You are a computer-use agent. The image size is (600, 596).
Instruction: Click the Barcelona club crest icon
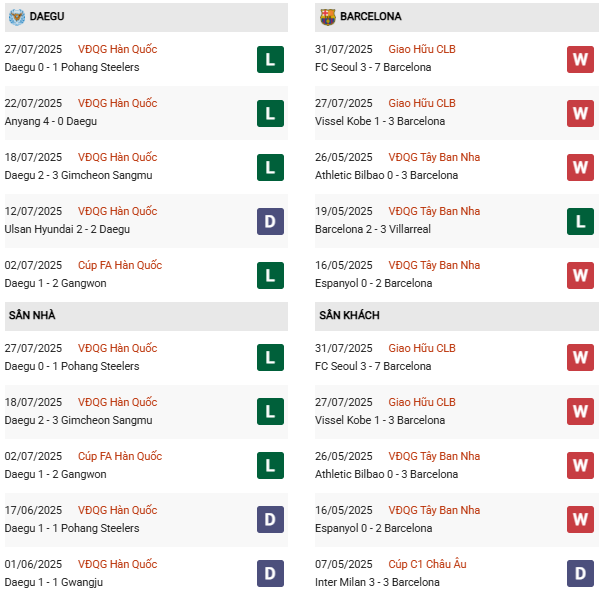pos(328,17)
